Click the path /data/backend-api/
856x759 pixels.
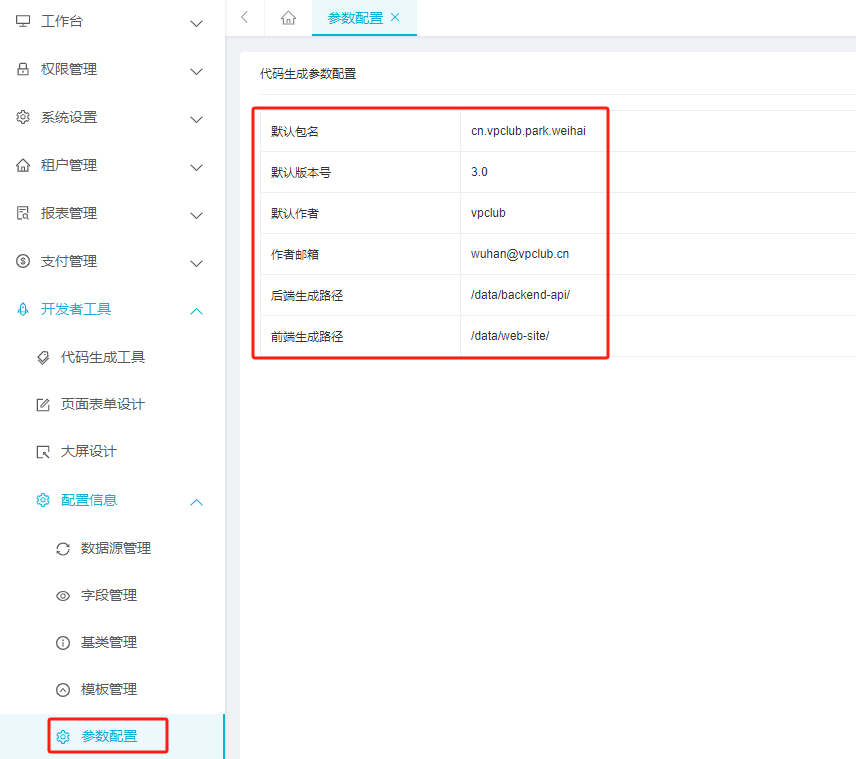pyautogui.click(x=520, y=295)
